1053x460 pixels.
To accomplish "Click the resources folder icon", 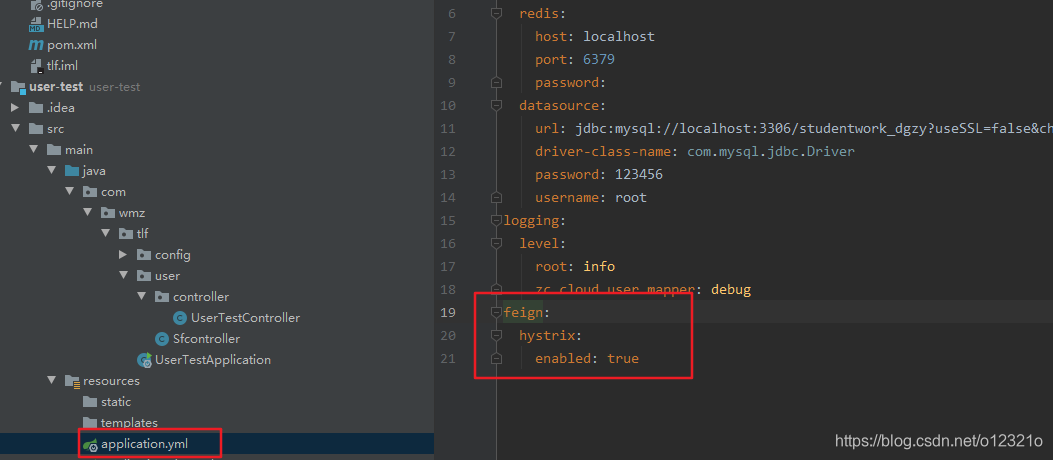I will pos(72,381).
